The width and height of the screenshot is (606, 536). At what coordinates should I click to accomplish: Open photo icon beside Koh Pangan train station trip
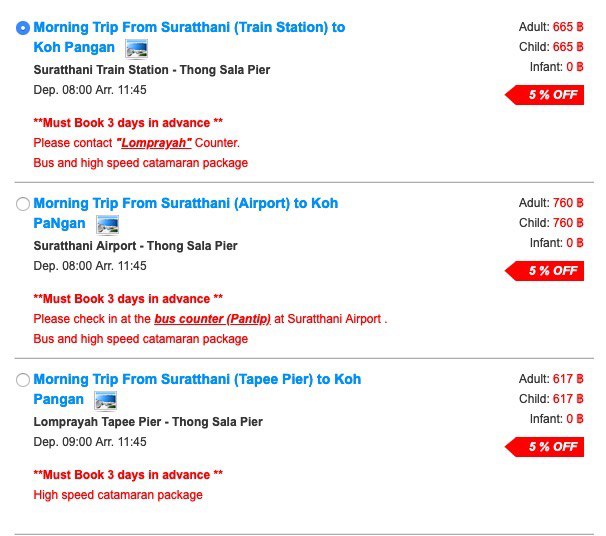point(136,49)
